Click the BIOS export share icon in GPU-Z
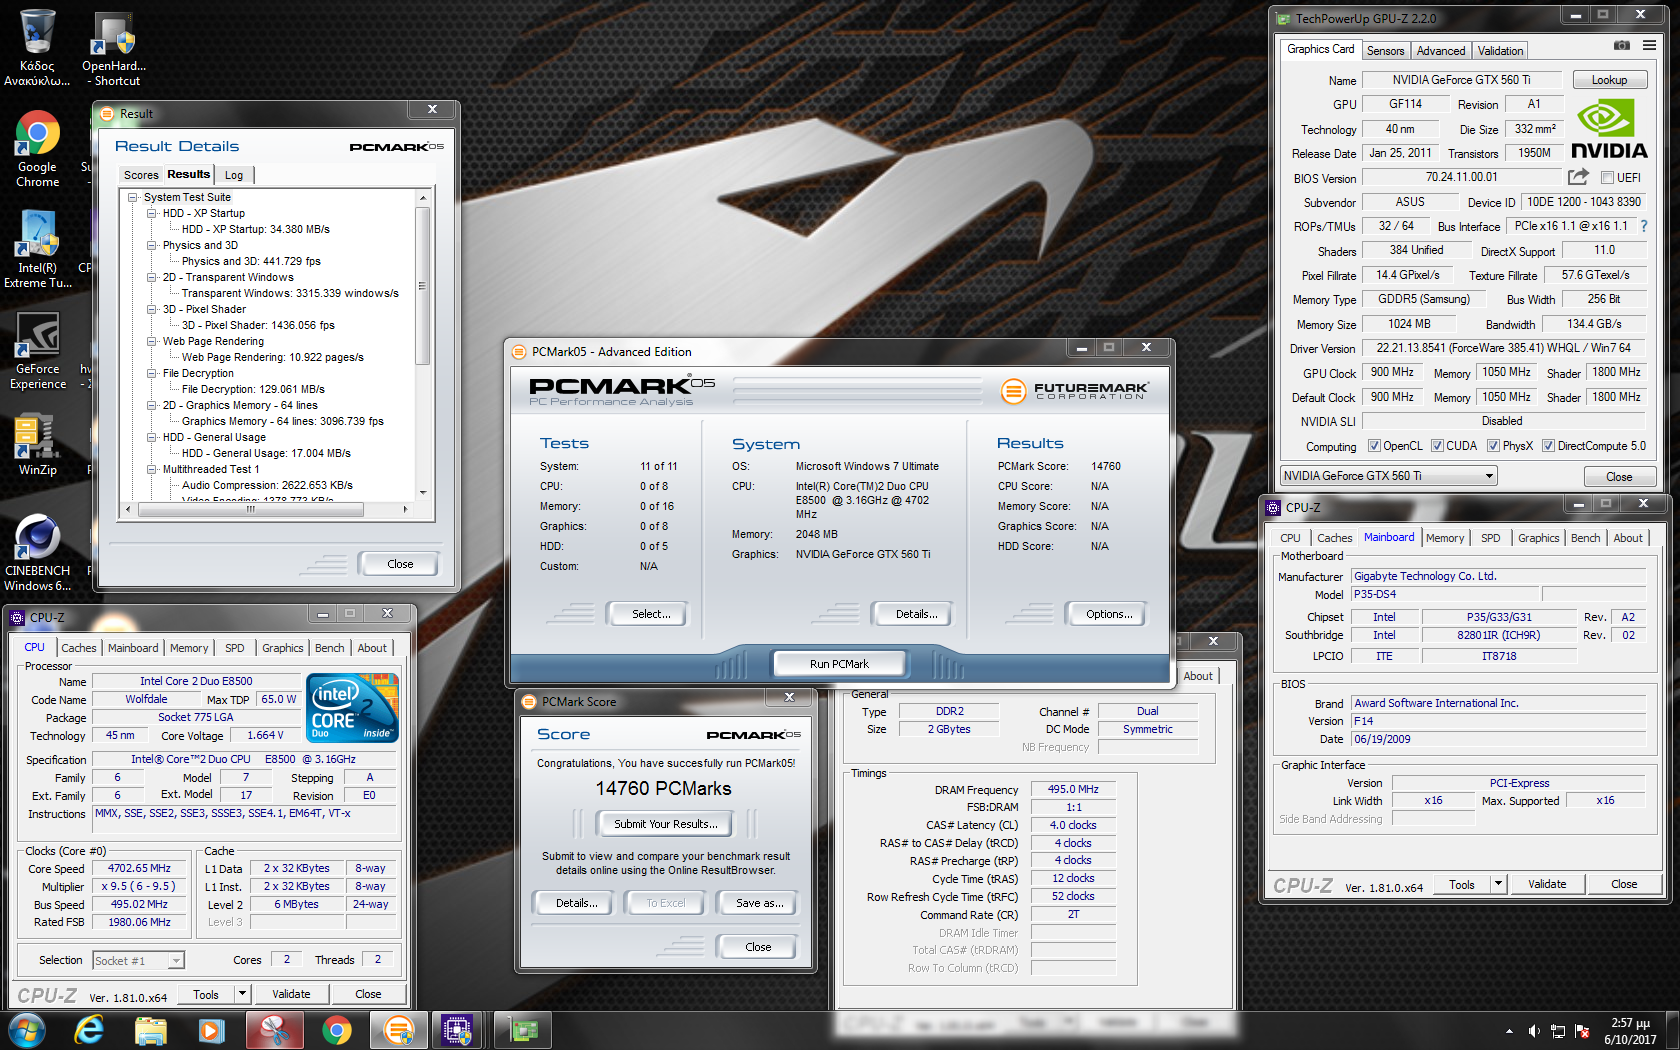 click(1578, 177)
